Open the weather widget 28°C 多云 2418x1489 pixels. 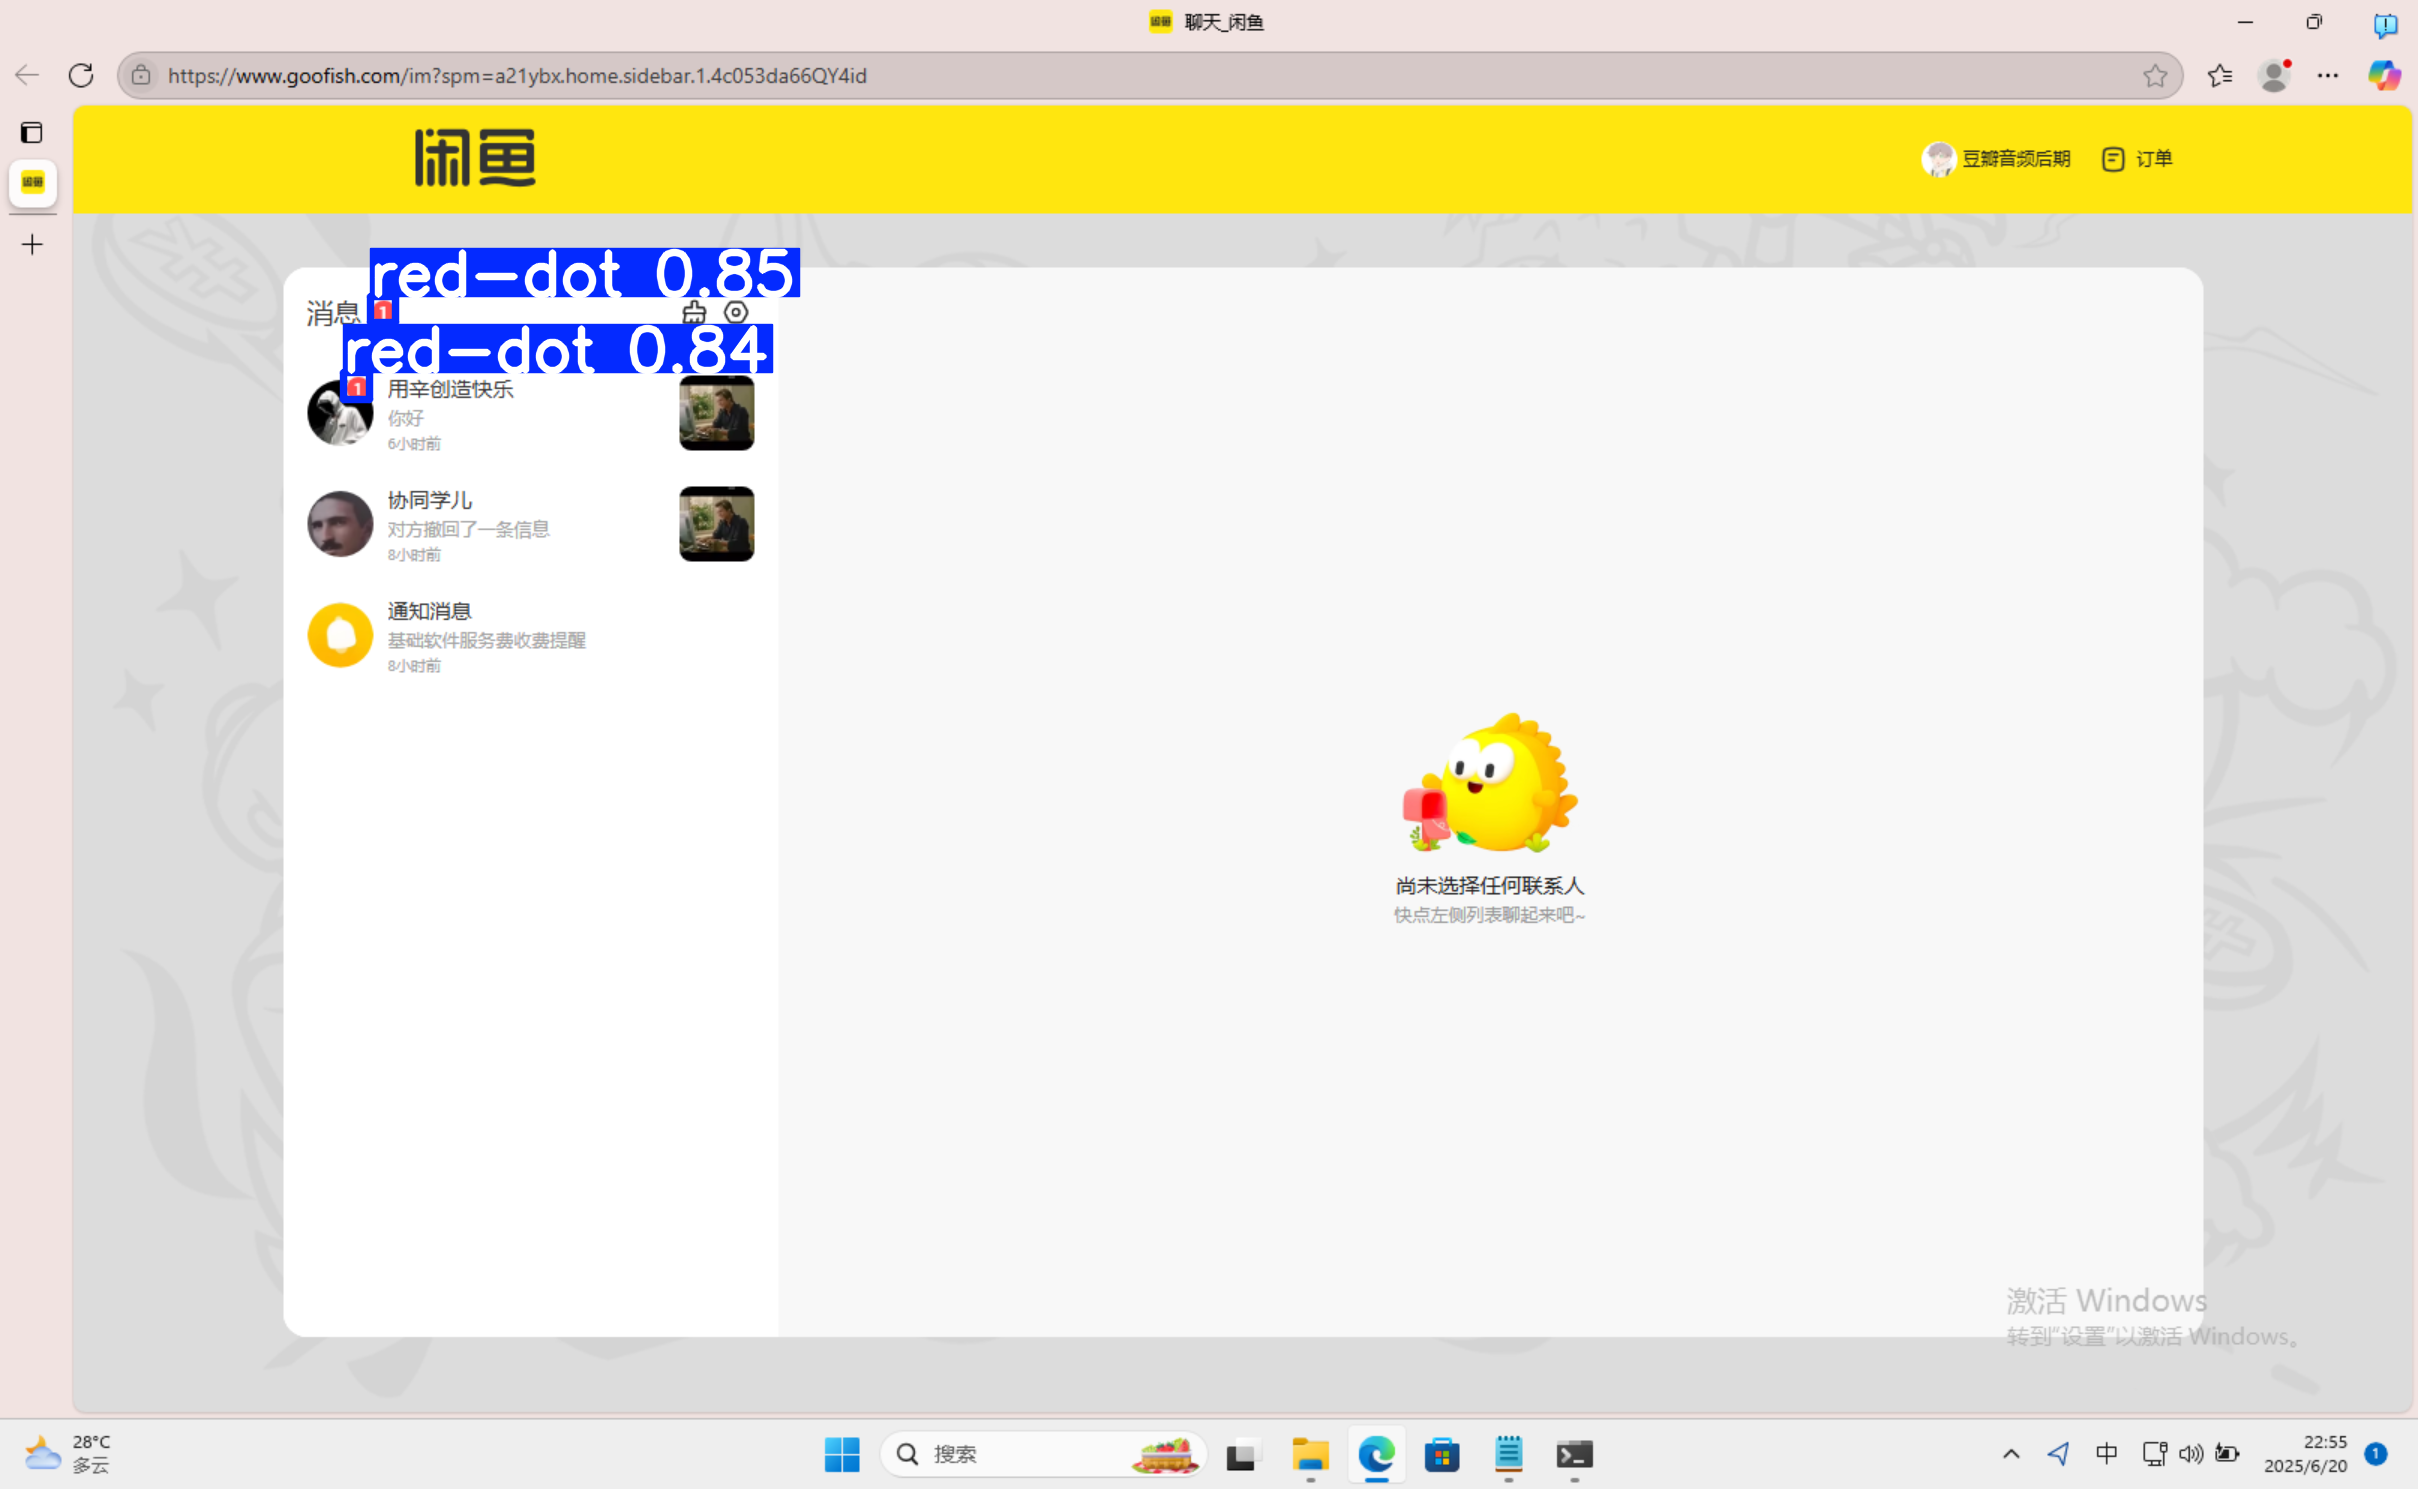pos(68,1454)
